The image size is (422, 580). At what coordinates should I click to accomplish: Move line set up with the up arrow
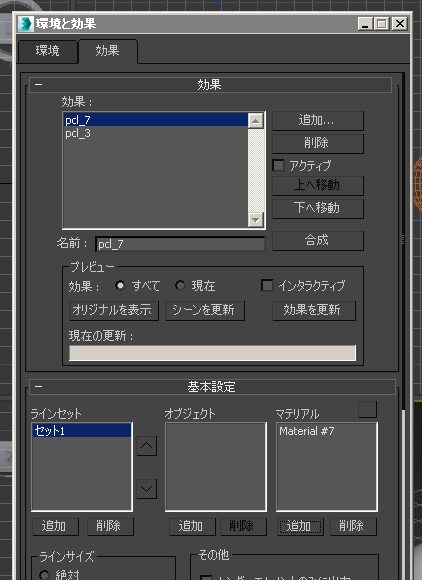pos(146,446)
